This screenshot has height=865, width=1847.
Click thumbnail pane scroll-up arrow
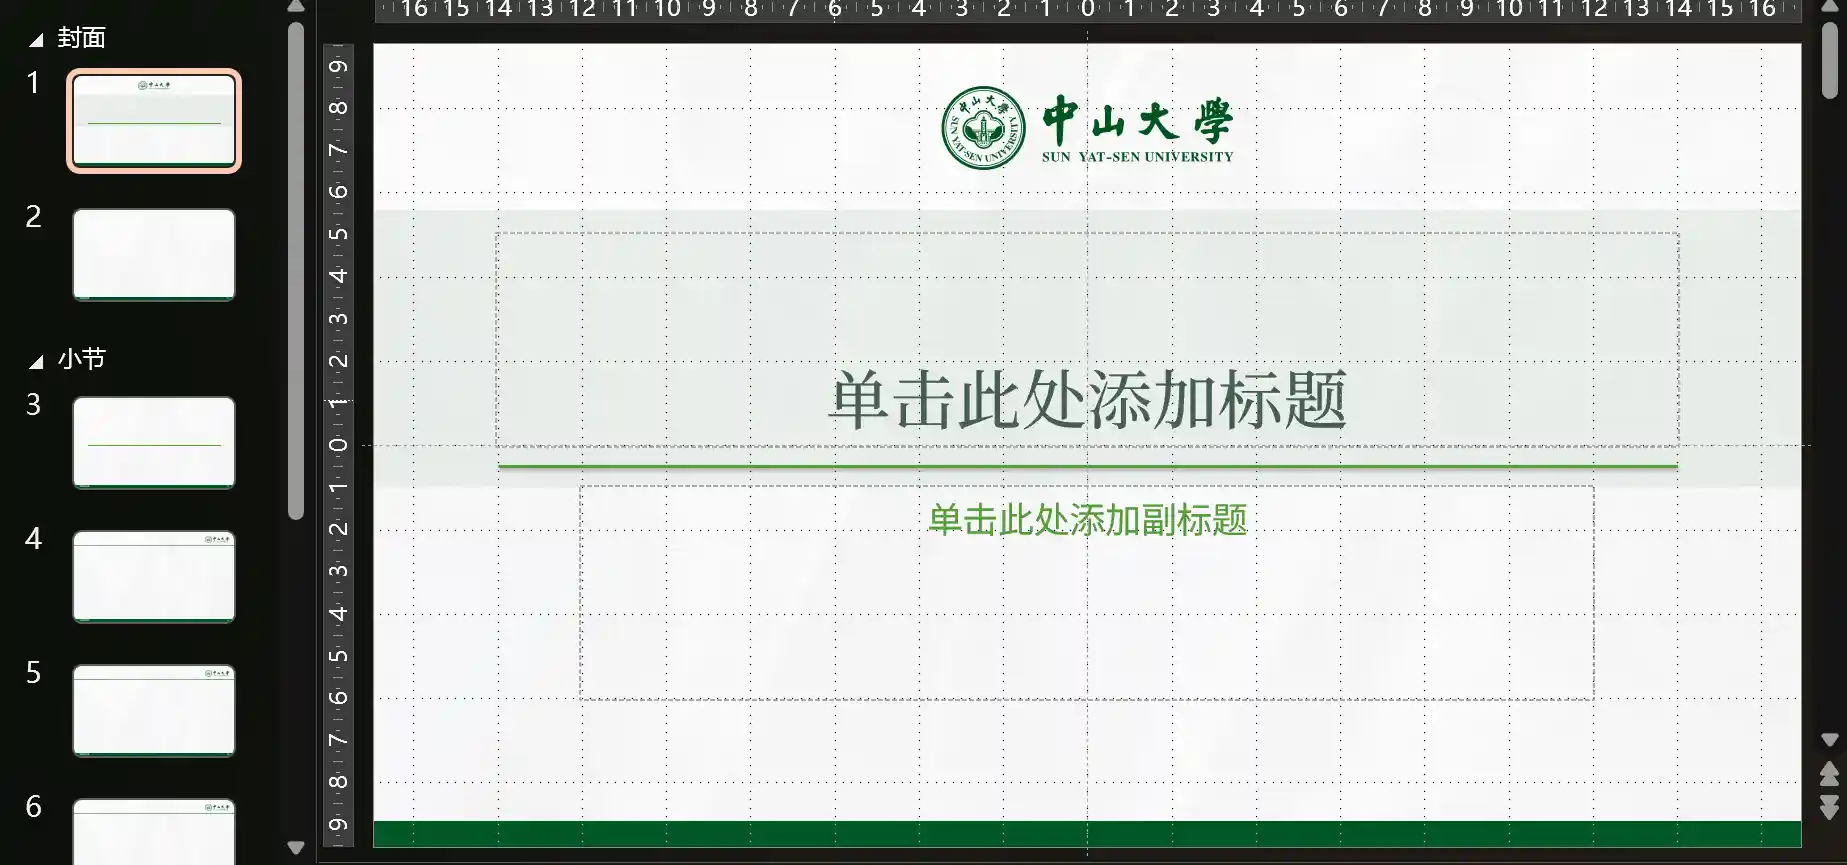click(295, 7)
